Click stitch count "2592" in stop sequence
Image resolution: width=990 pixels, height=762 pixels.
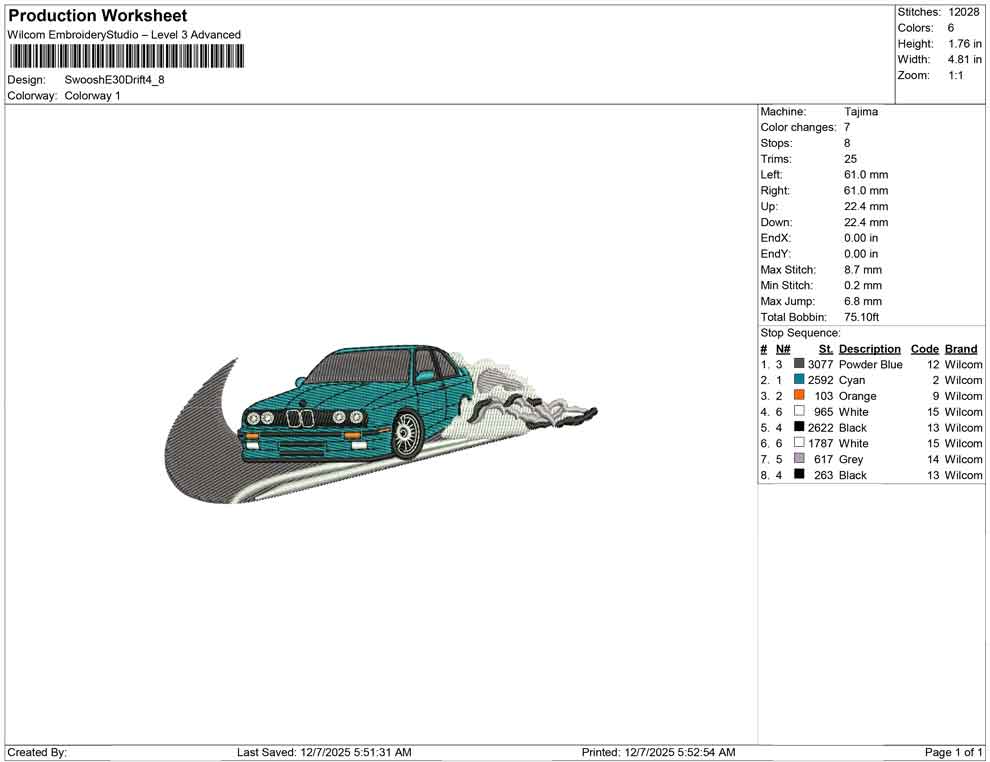click(821, 380)
